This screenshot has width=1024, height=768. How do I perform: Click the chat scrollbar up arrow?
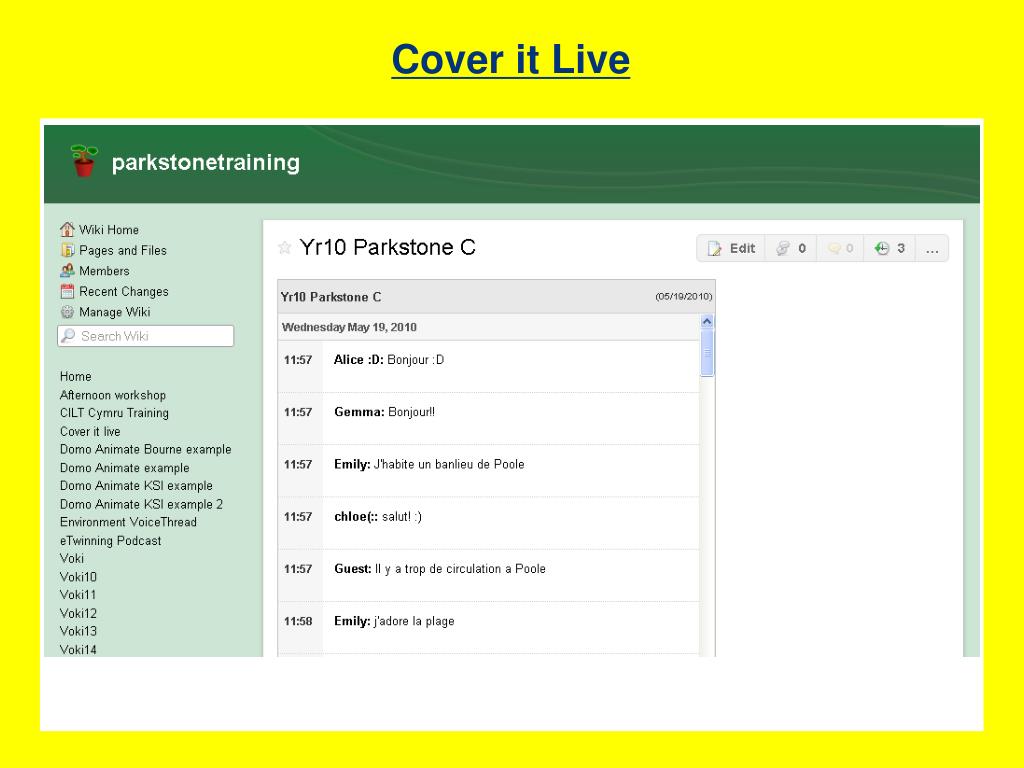pos(707,321)
